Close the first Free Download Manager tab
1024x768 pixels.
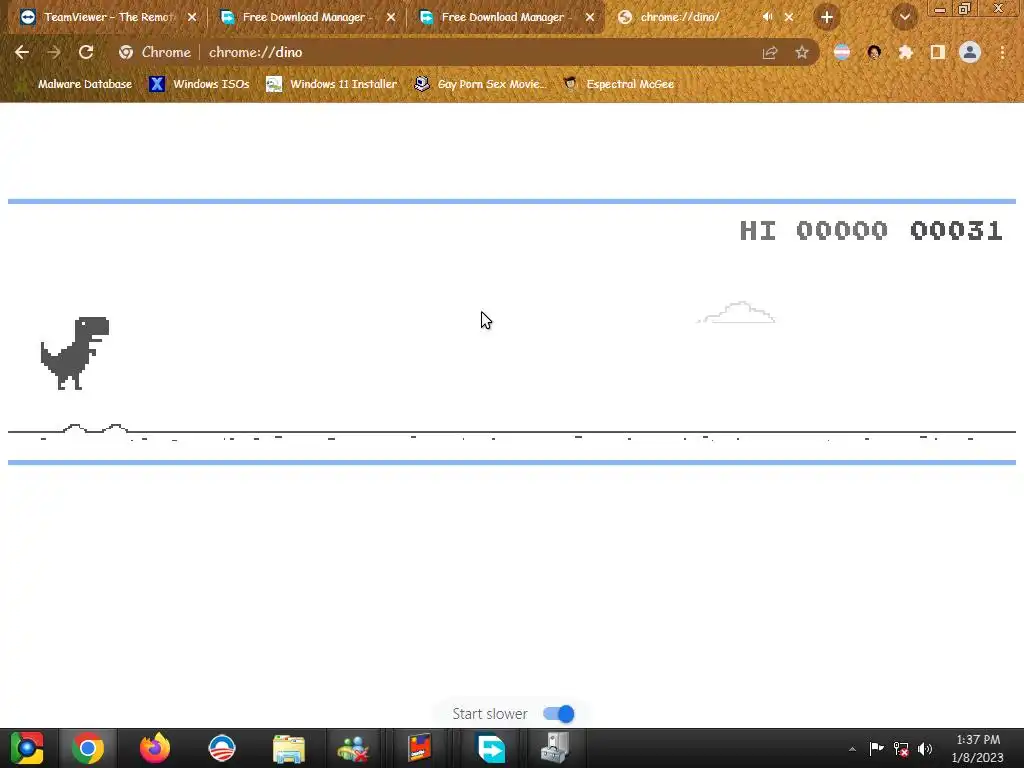coord(391,17)
